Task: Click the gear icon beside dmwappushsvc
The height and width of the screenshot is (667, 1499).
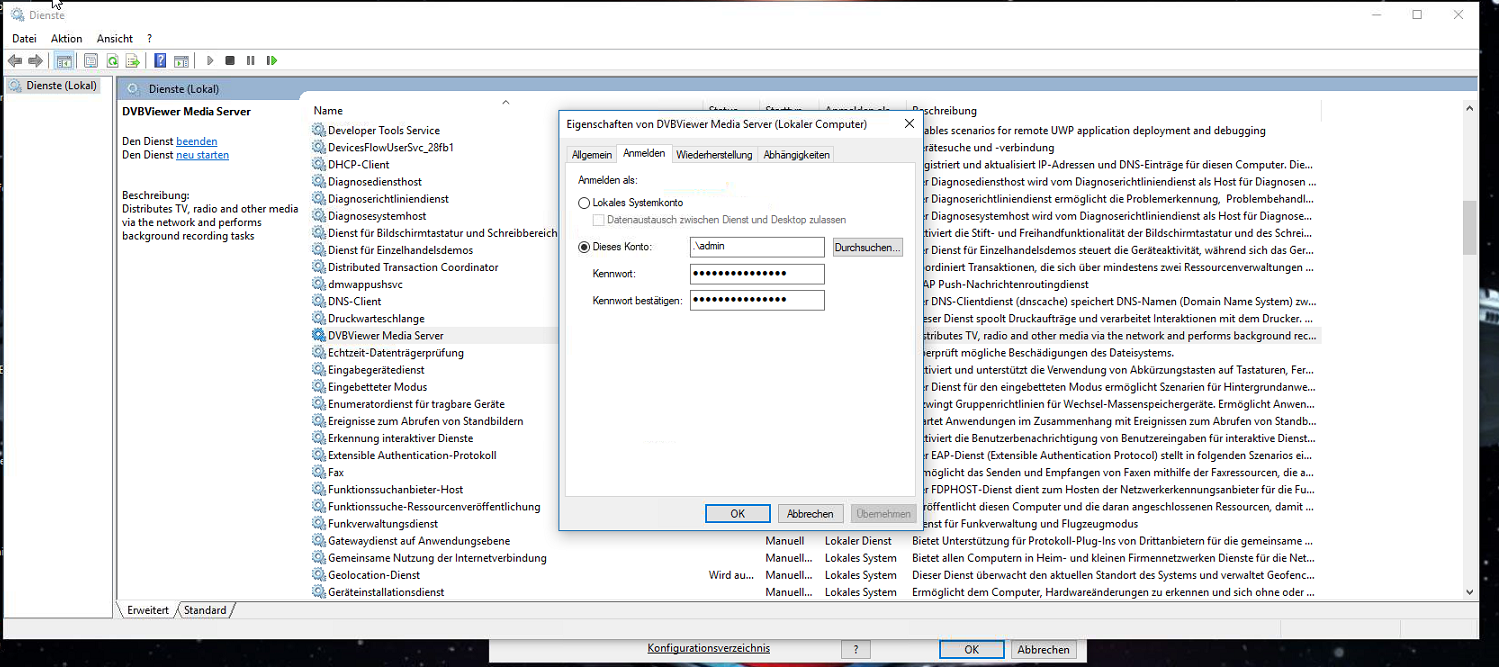Action: (x=319, y=284)
